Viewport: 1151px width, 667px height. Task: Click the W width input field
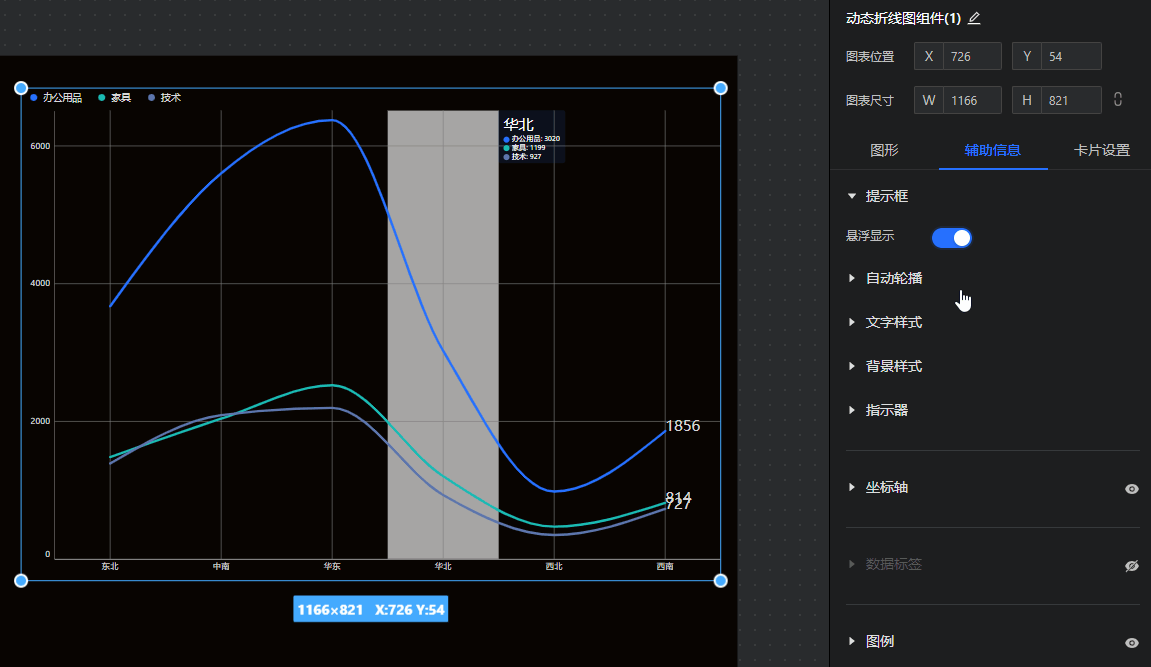click(x=971, y=100)
